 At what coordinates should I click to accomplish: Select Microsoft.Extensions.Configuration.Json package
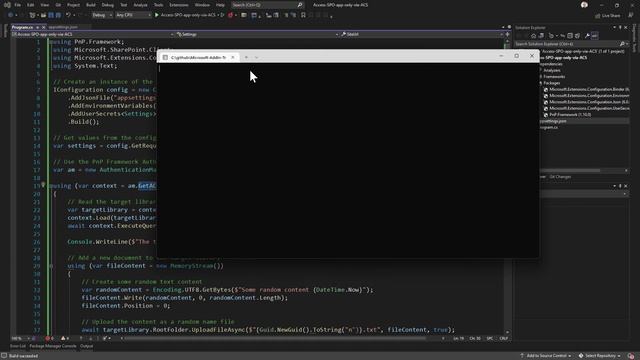(589, 102)
